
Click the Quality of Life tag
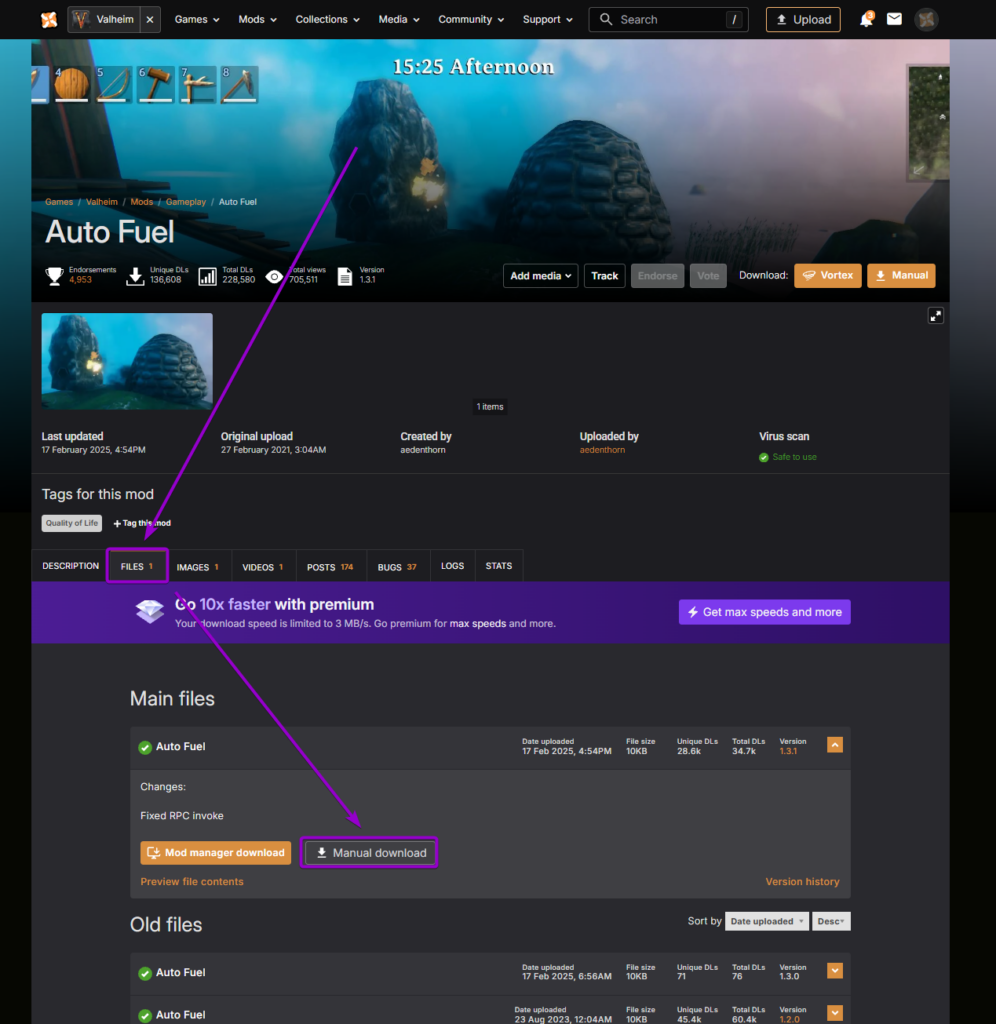coord(72,523)
